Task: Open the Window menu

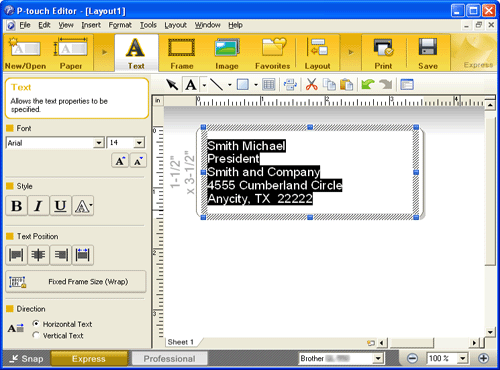Action: (207, 25)
